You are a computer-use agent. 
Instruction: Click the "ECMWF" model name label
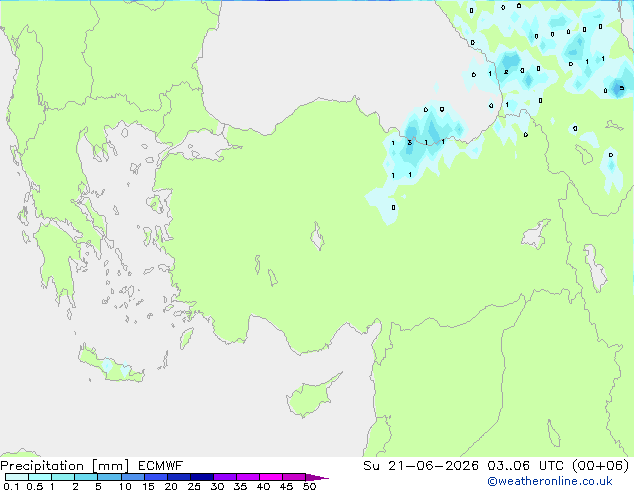pos(161,466)
